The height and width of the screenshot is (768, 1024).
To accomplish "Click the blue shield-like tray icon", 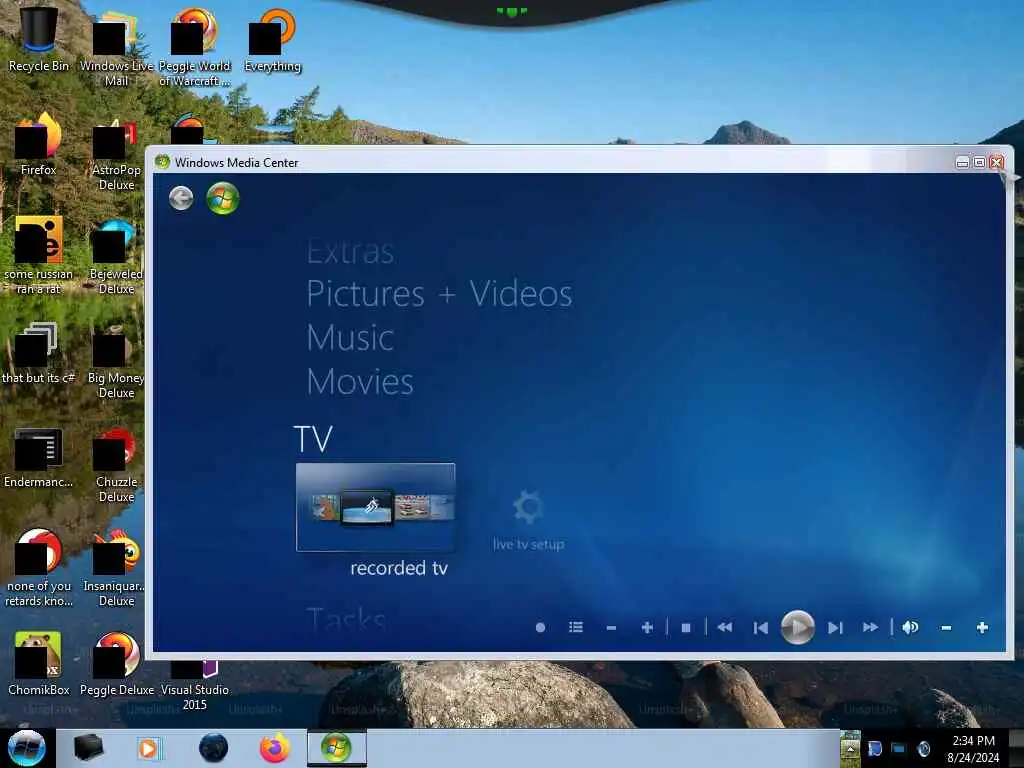I will 874,748.
